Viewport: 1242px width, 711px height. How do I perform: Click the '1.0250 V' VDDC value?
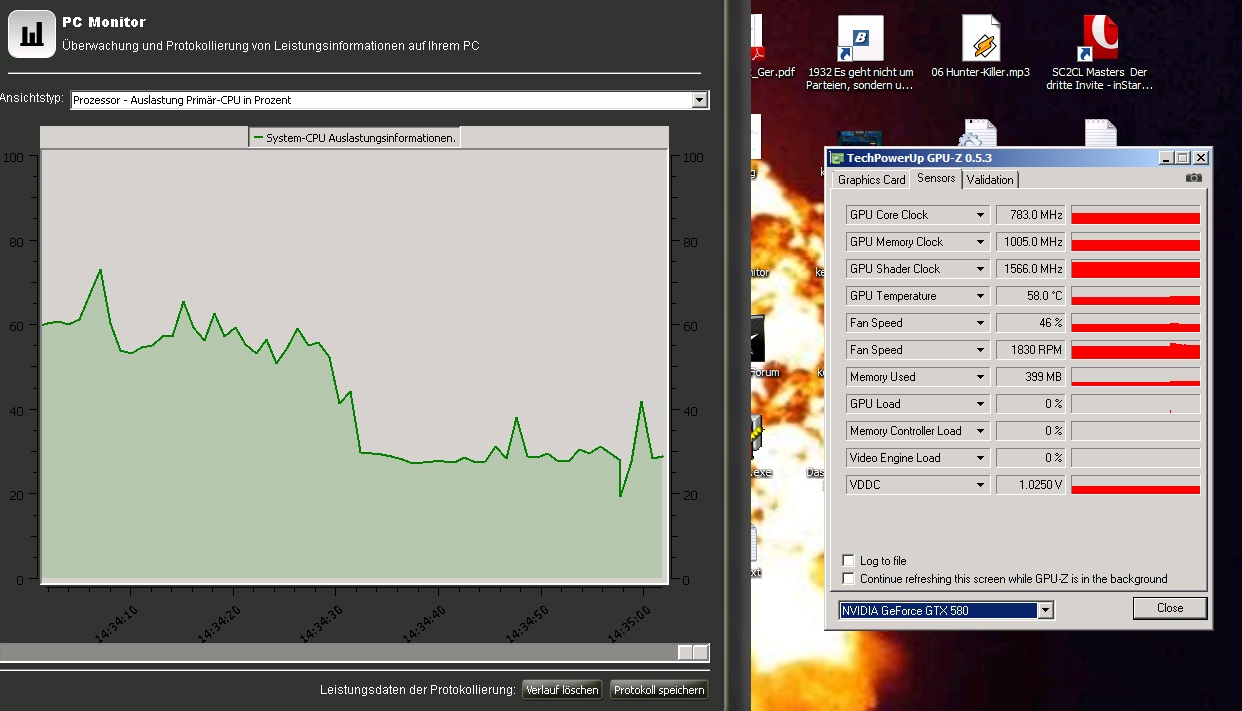tap(1031, 485)
